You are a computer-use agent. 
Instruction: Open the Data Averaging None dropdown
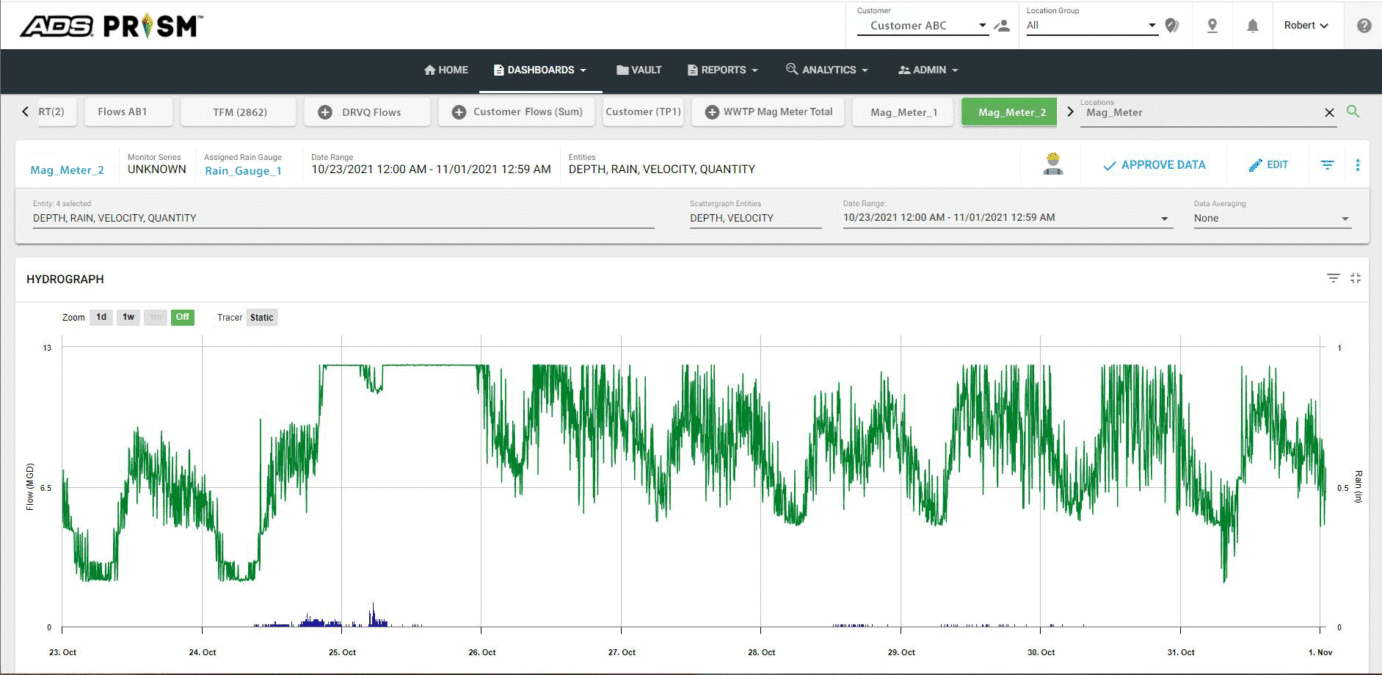(x=1272, y=218)
